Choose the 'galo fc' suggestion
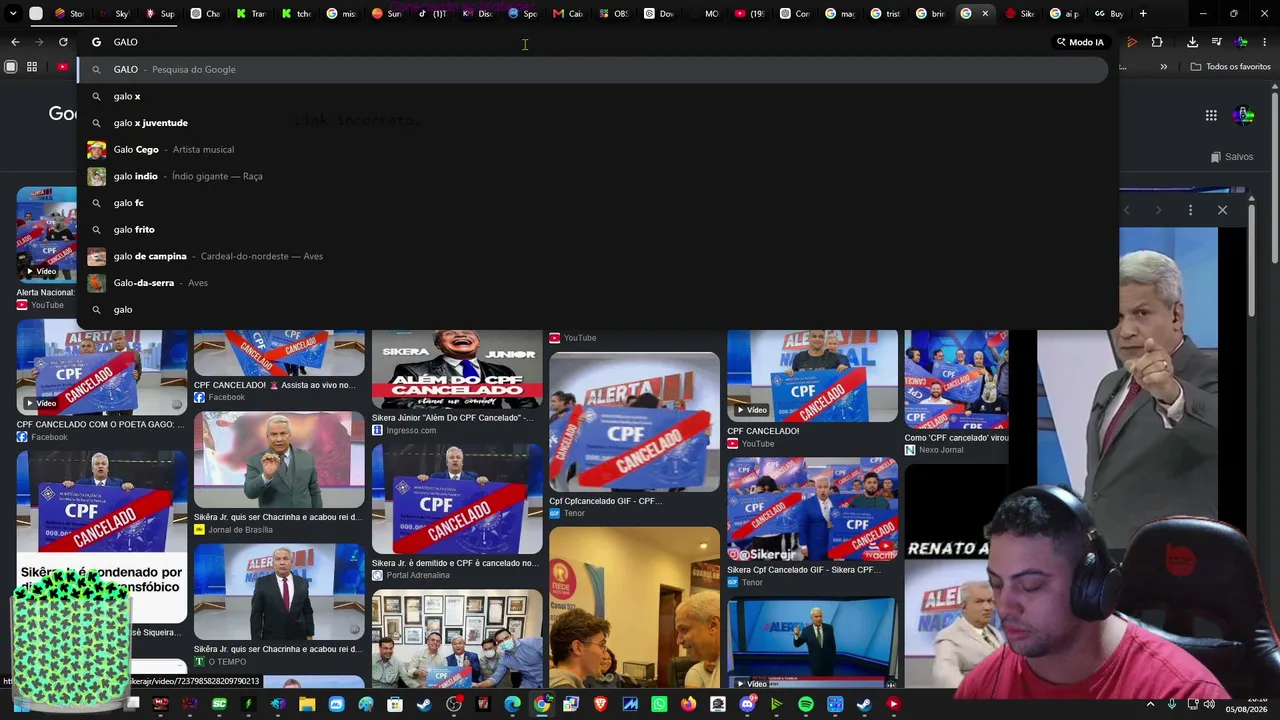Viewport: 1280px width, 720px height. tap(594, 203)
